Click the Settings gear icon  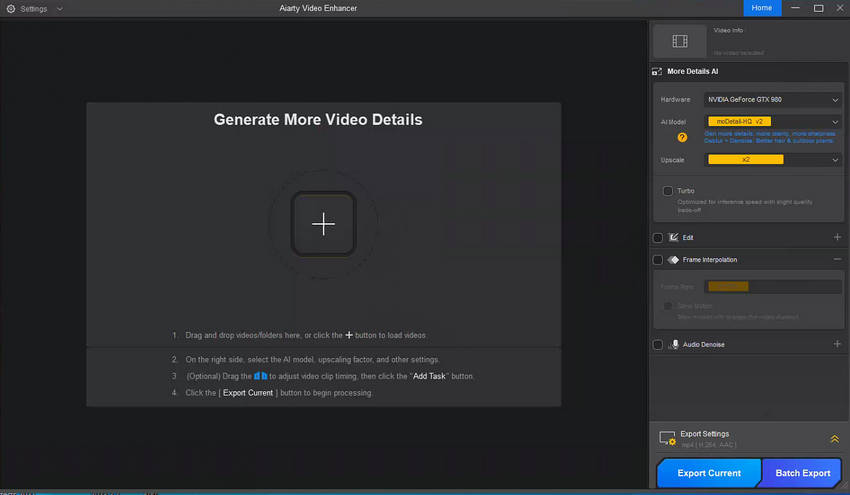[11, 9]
